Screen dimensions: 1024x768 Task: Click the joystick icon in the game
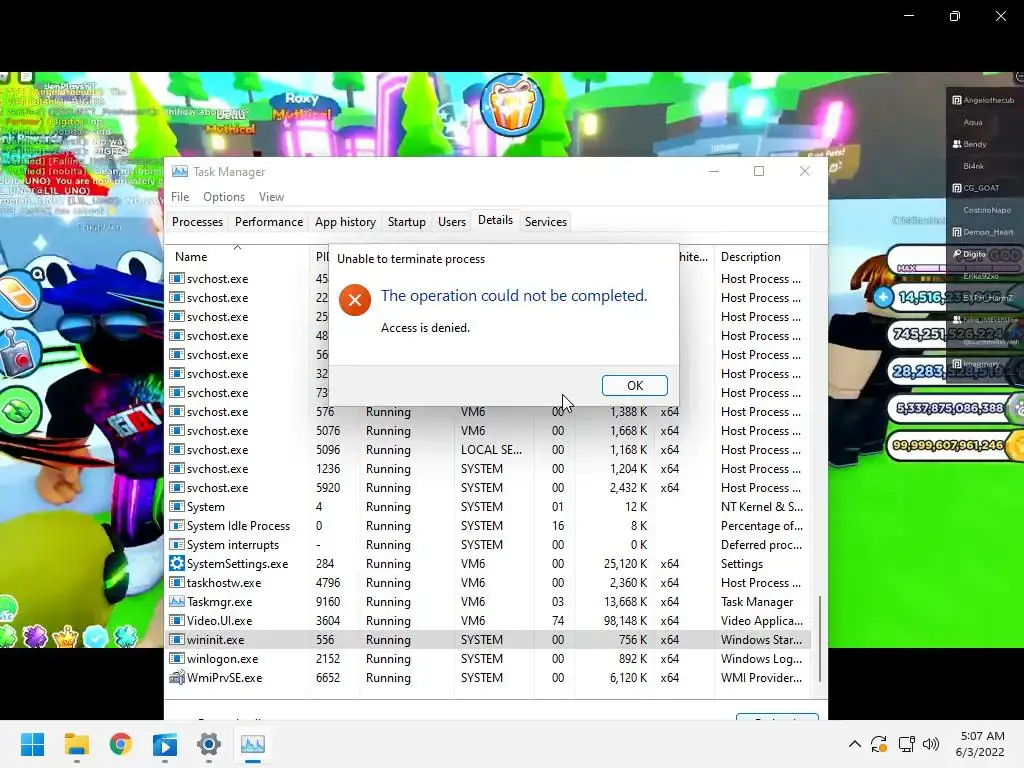(19, 353)
